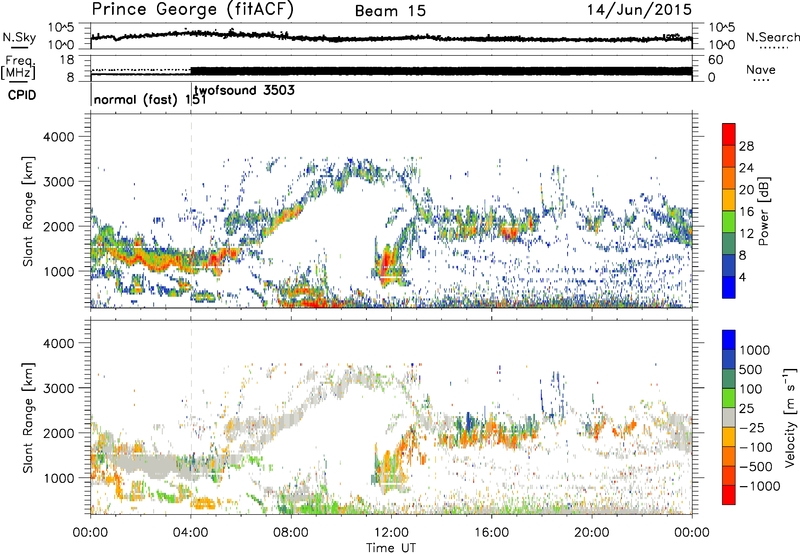Select the "60" Nave axis tick
Image resolution: width=800 pixels, height=554 pixels.
coord(715,60)
